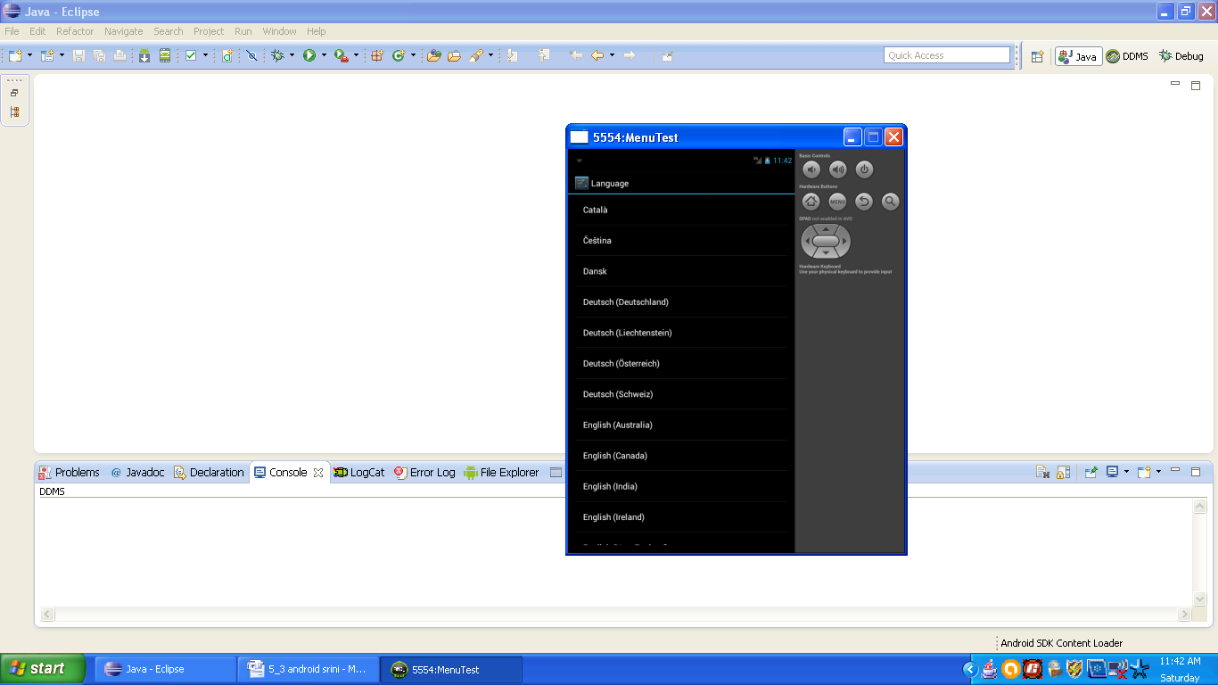This screenshot has width=1218, height=685.
Task: Select English (Canada) language option
Action: [x=681, y=455]
